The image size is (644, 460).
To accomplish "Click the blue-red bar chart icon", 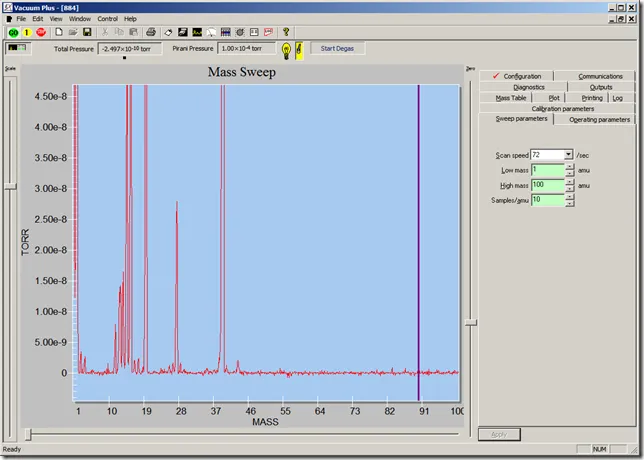I will pos(225,32).
